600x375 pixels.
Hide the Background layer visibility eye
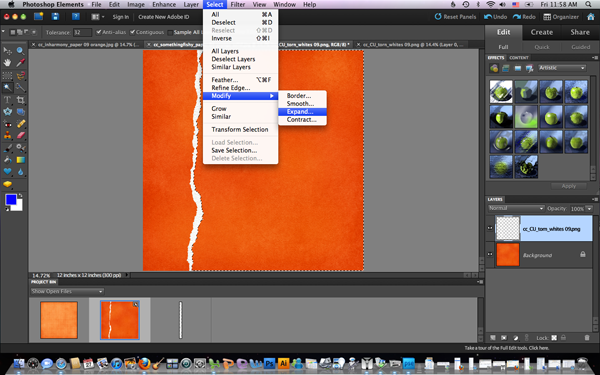coord(490,254)
